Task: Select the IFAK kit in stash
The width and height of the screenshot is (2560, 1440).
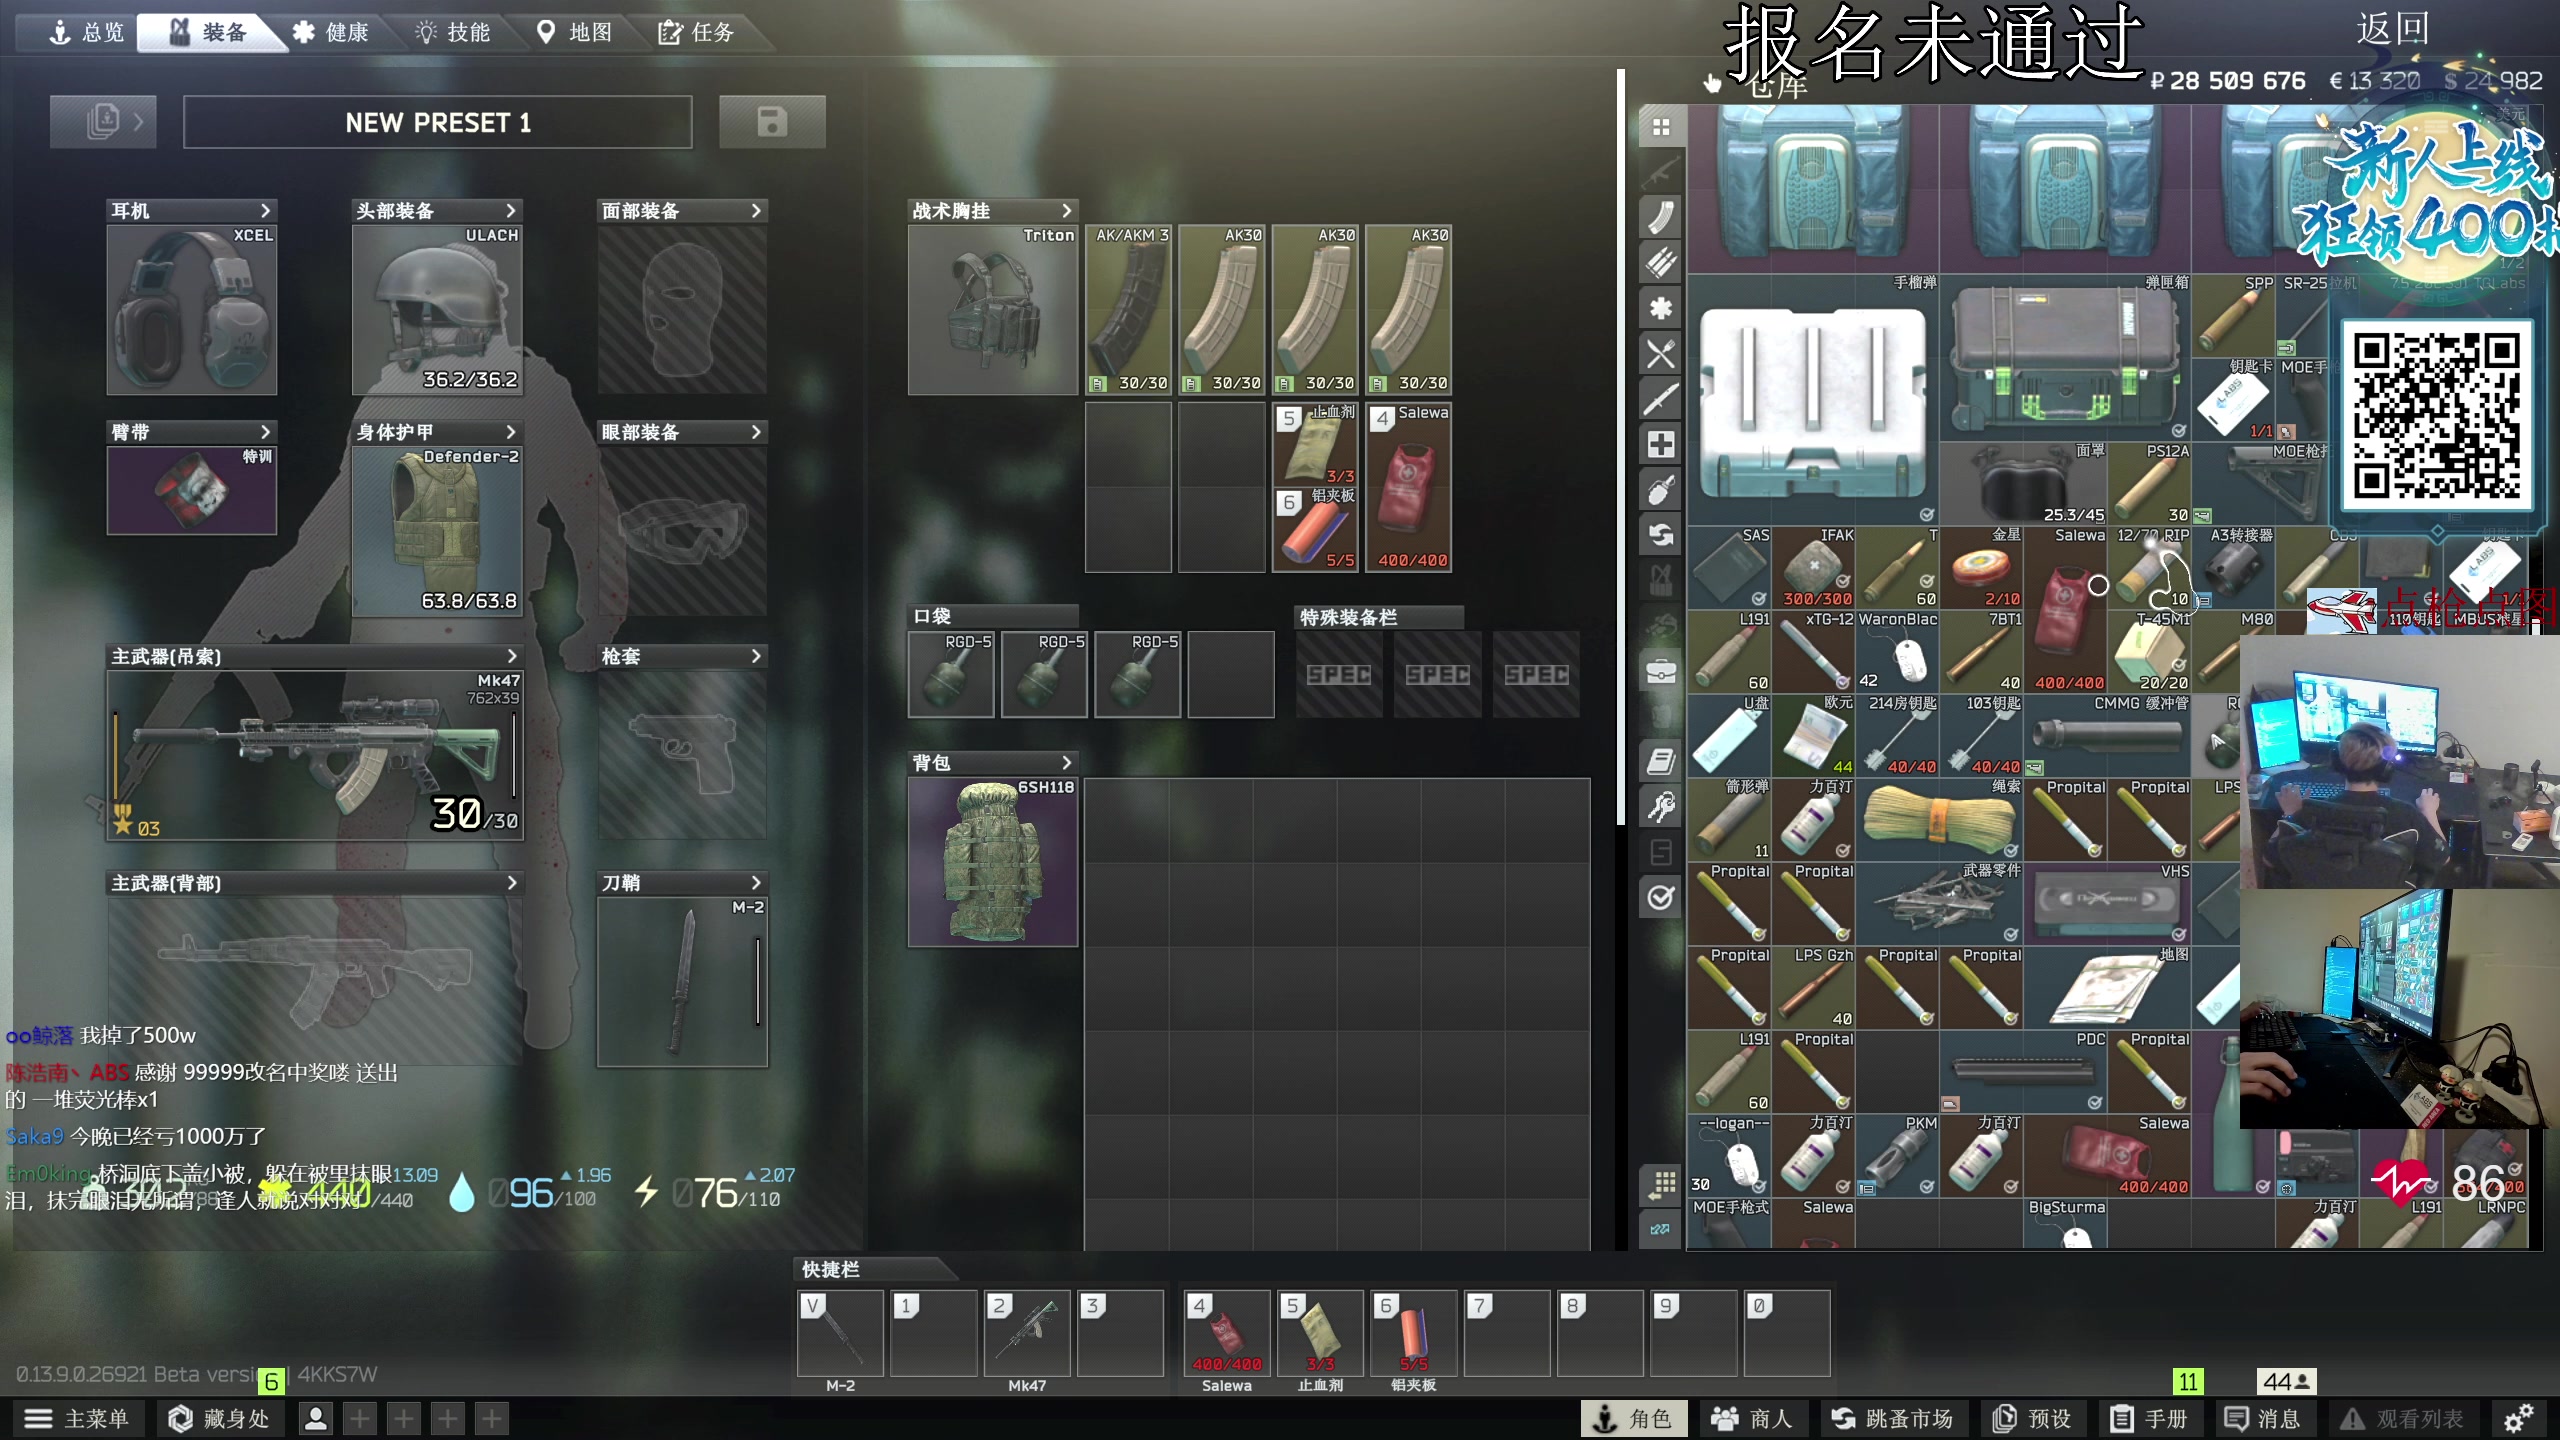Action: point(1814,568)
